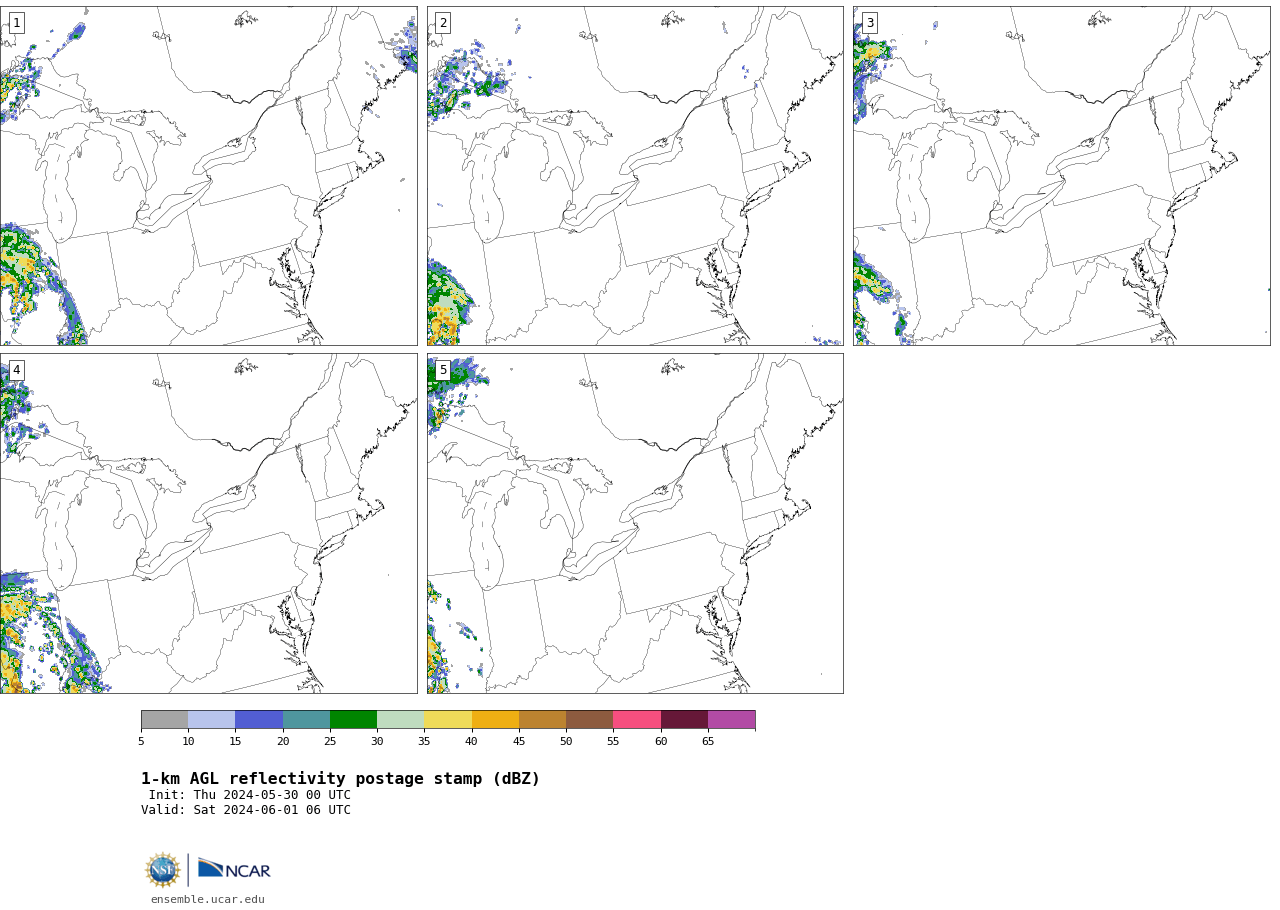Click the pale green 30-35 dBZ swatch

tap(400, 720)
